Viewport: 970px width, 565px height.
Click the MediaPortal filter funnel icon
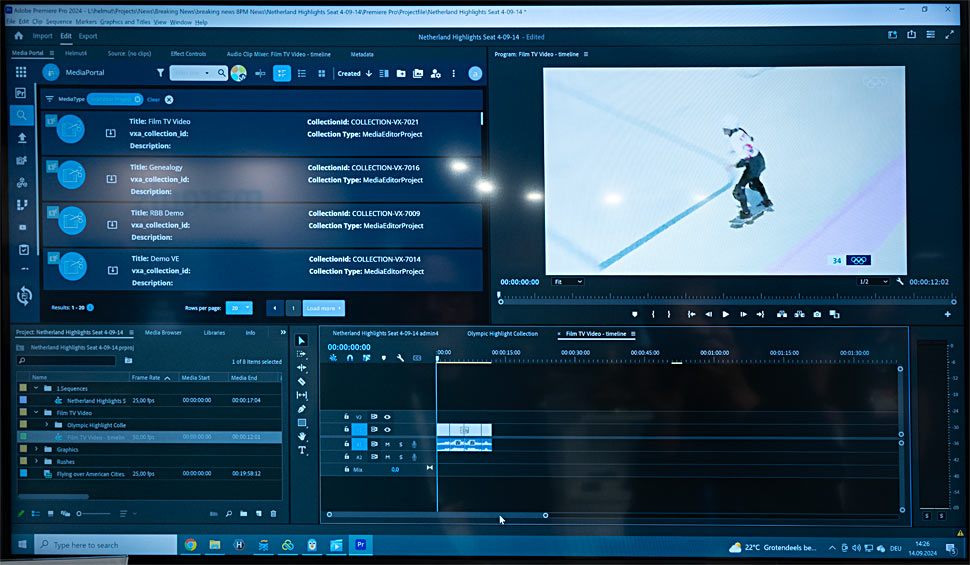(160, 73)
